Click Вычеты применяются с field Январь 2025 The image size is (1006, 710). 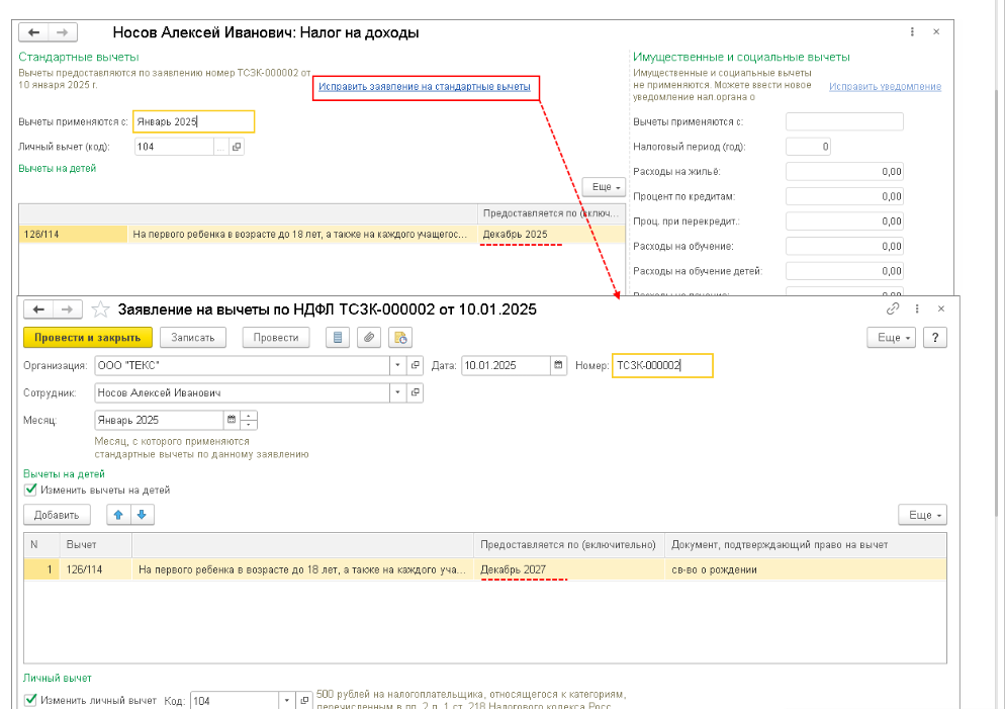(194, 122)
